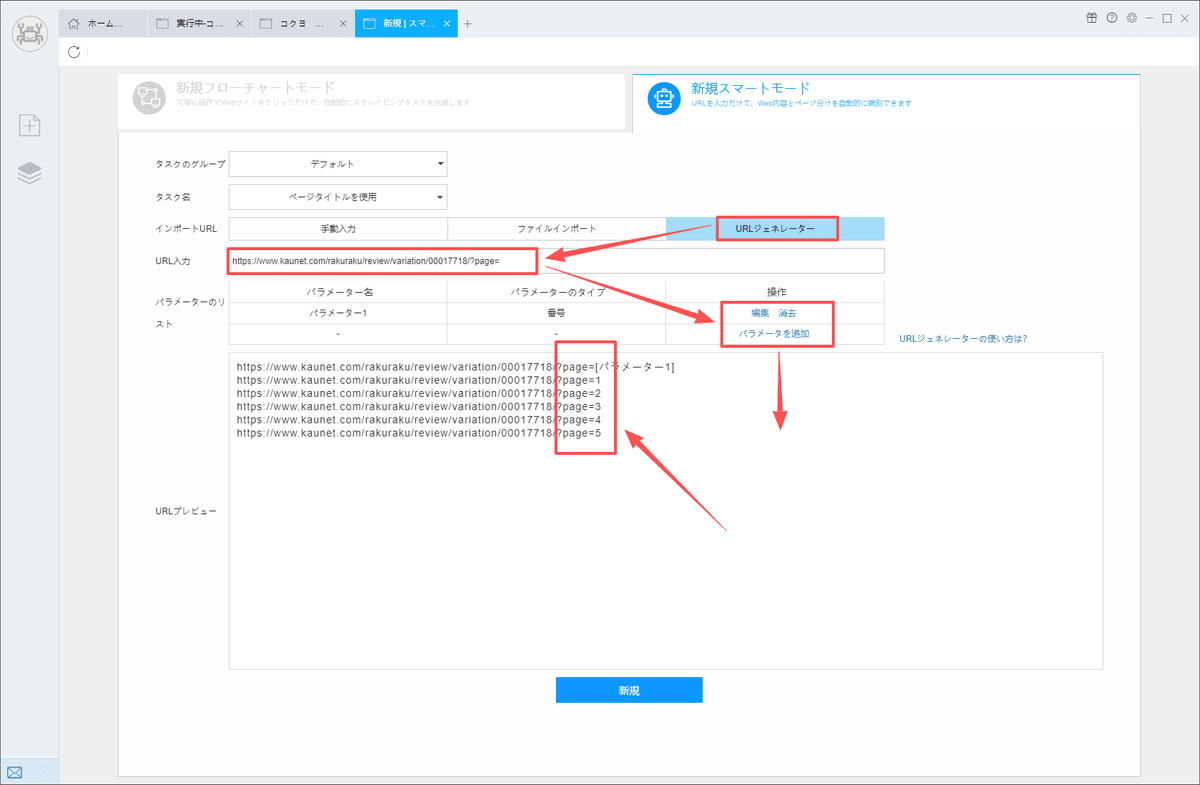Click preview URL ending ?page=2
This screenshot has height=785, width=1200.
click(x=419, y=393)
